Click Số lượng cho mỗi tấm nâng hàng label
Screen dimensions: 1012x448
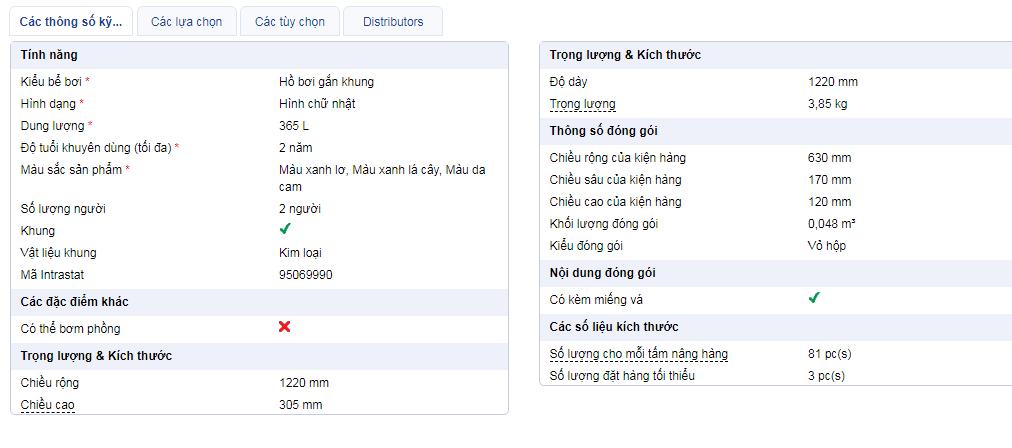(x=639, y=354)
